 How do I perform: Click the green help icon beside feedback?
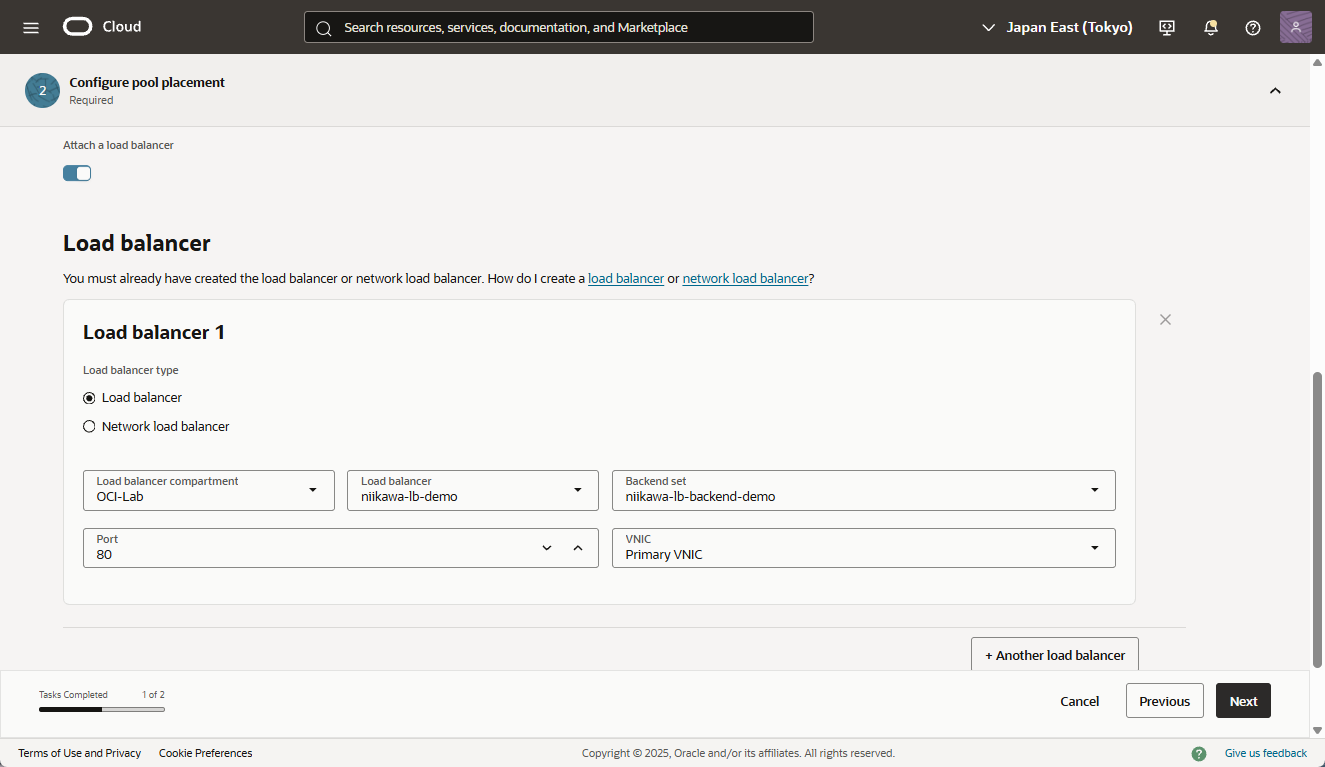(1198, 753)
